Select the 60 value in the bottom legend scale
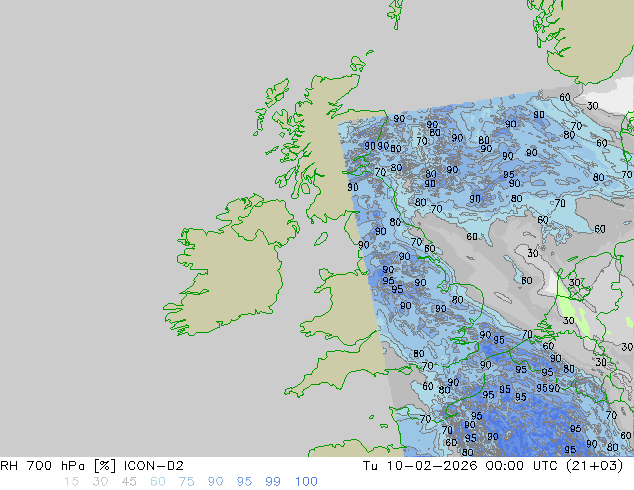The image size is (634, 490). (x=158, y=482)
